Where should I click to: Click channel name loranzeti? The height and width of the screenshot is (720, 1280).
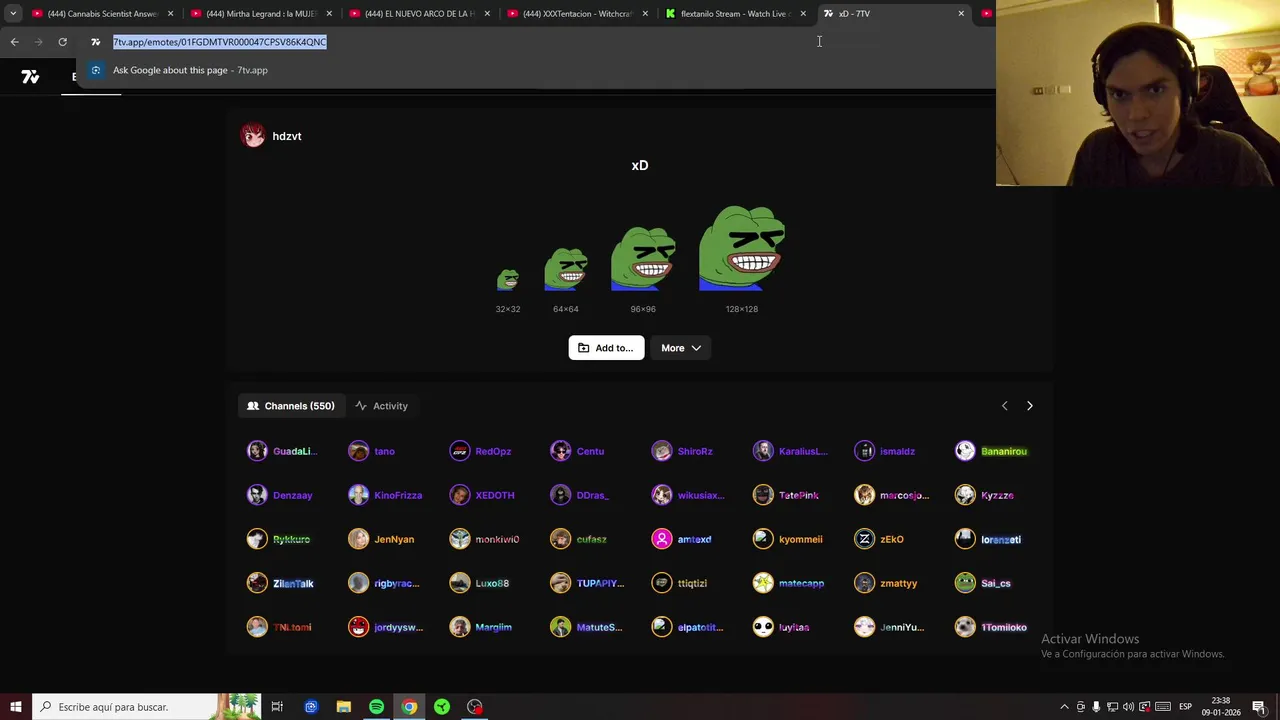(1001, 539)
